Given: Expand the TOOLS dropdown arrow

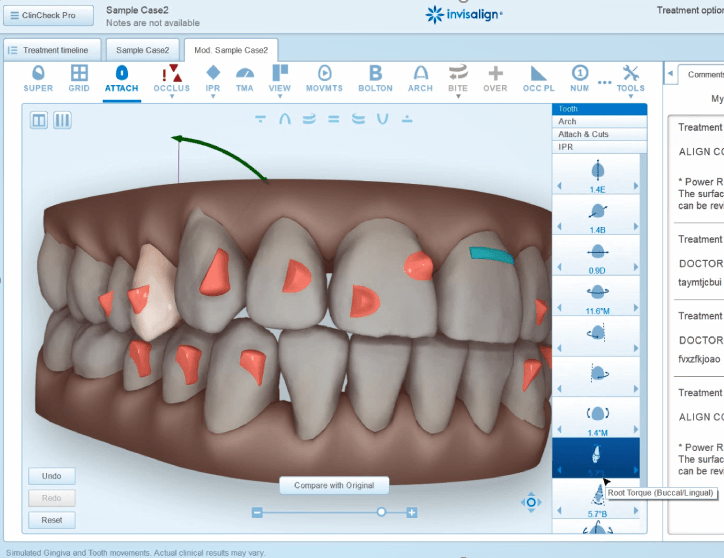Looking at the screenshot, I should coord(631,97).
